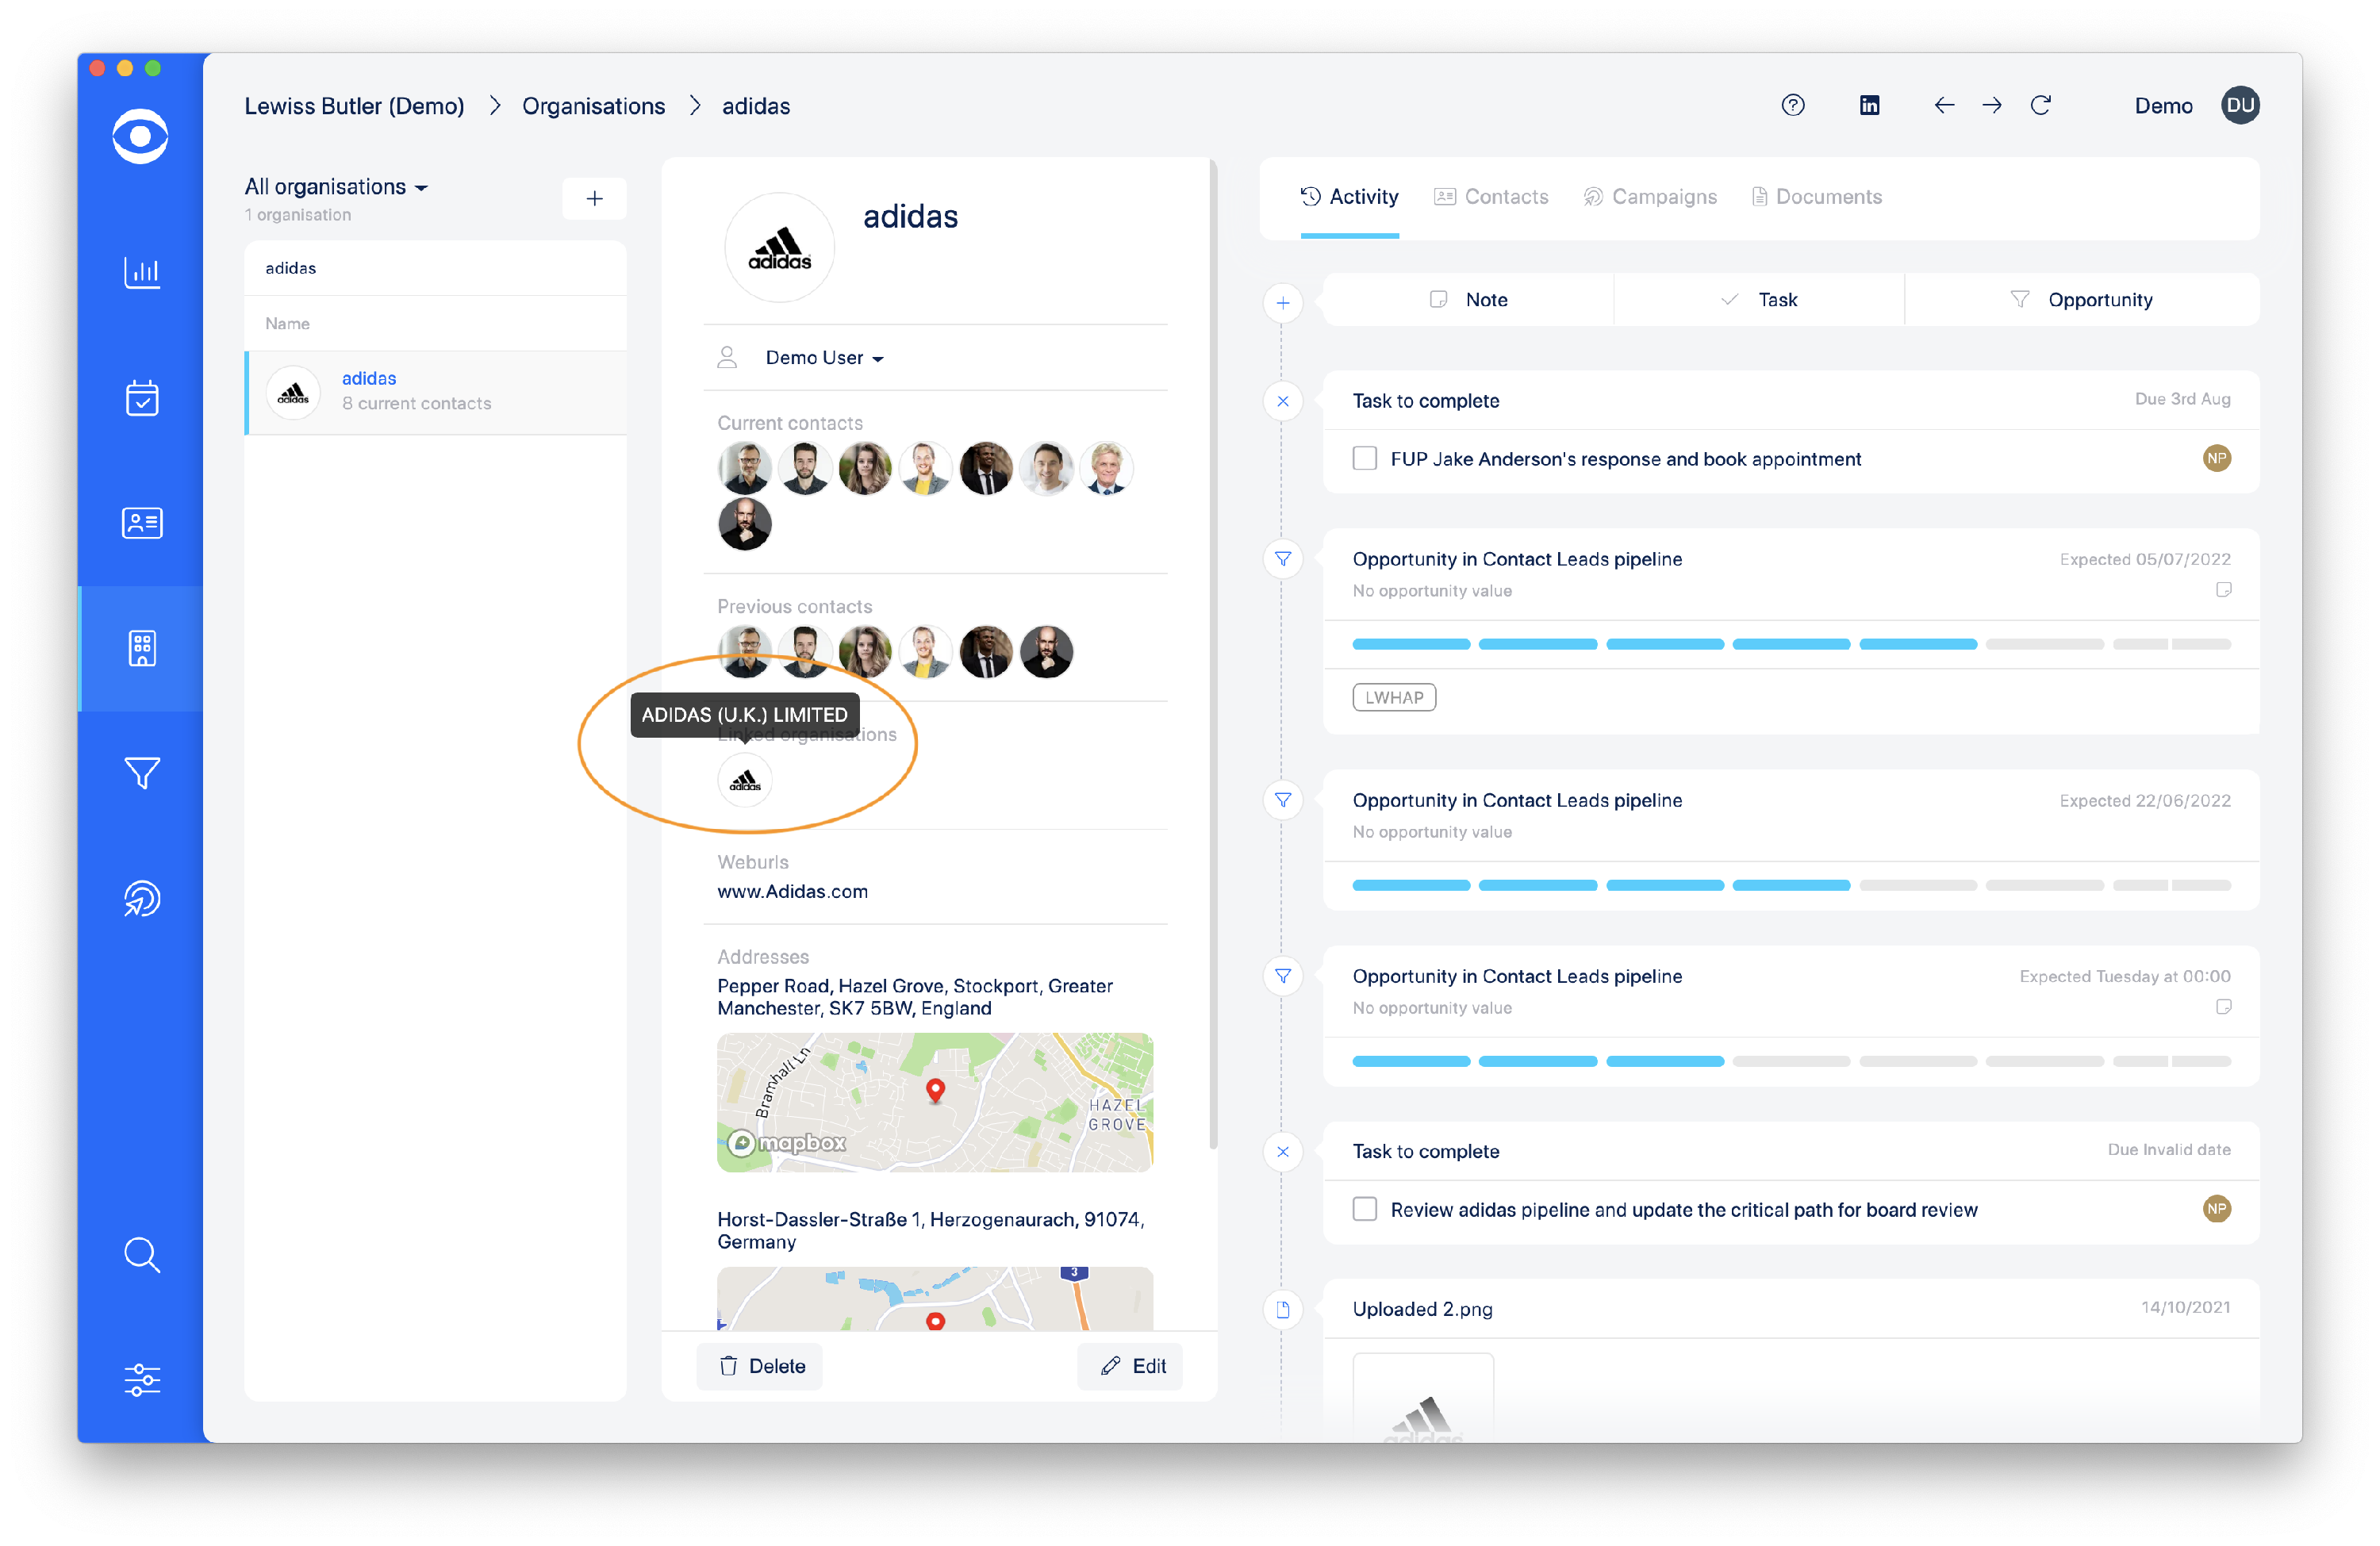This screenshot has height=1546, width=2380.
Task: Click the LinkedIn icon in header
Action: [1868, 105]
